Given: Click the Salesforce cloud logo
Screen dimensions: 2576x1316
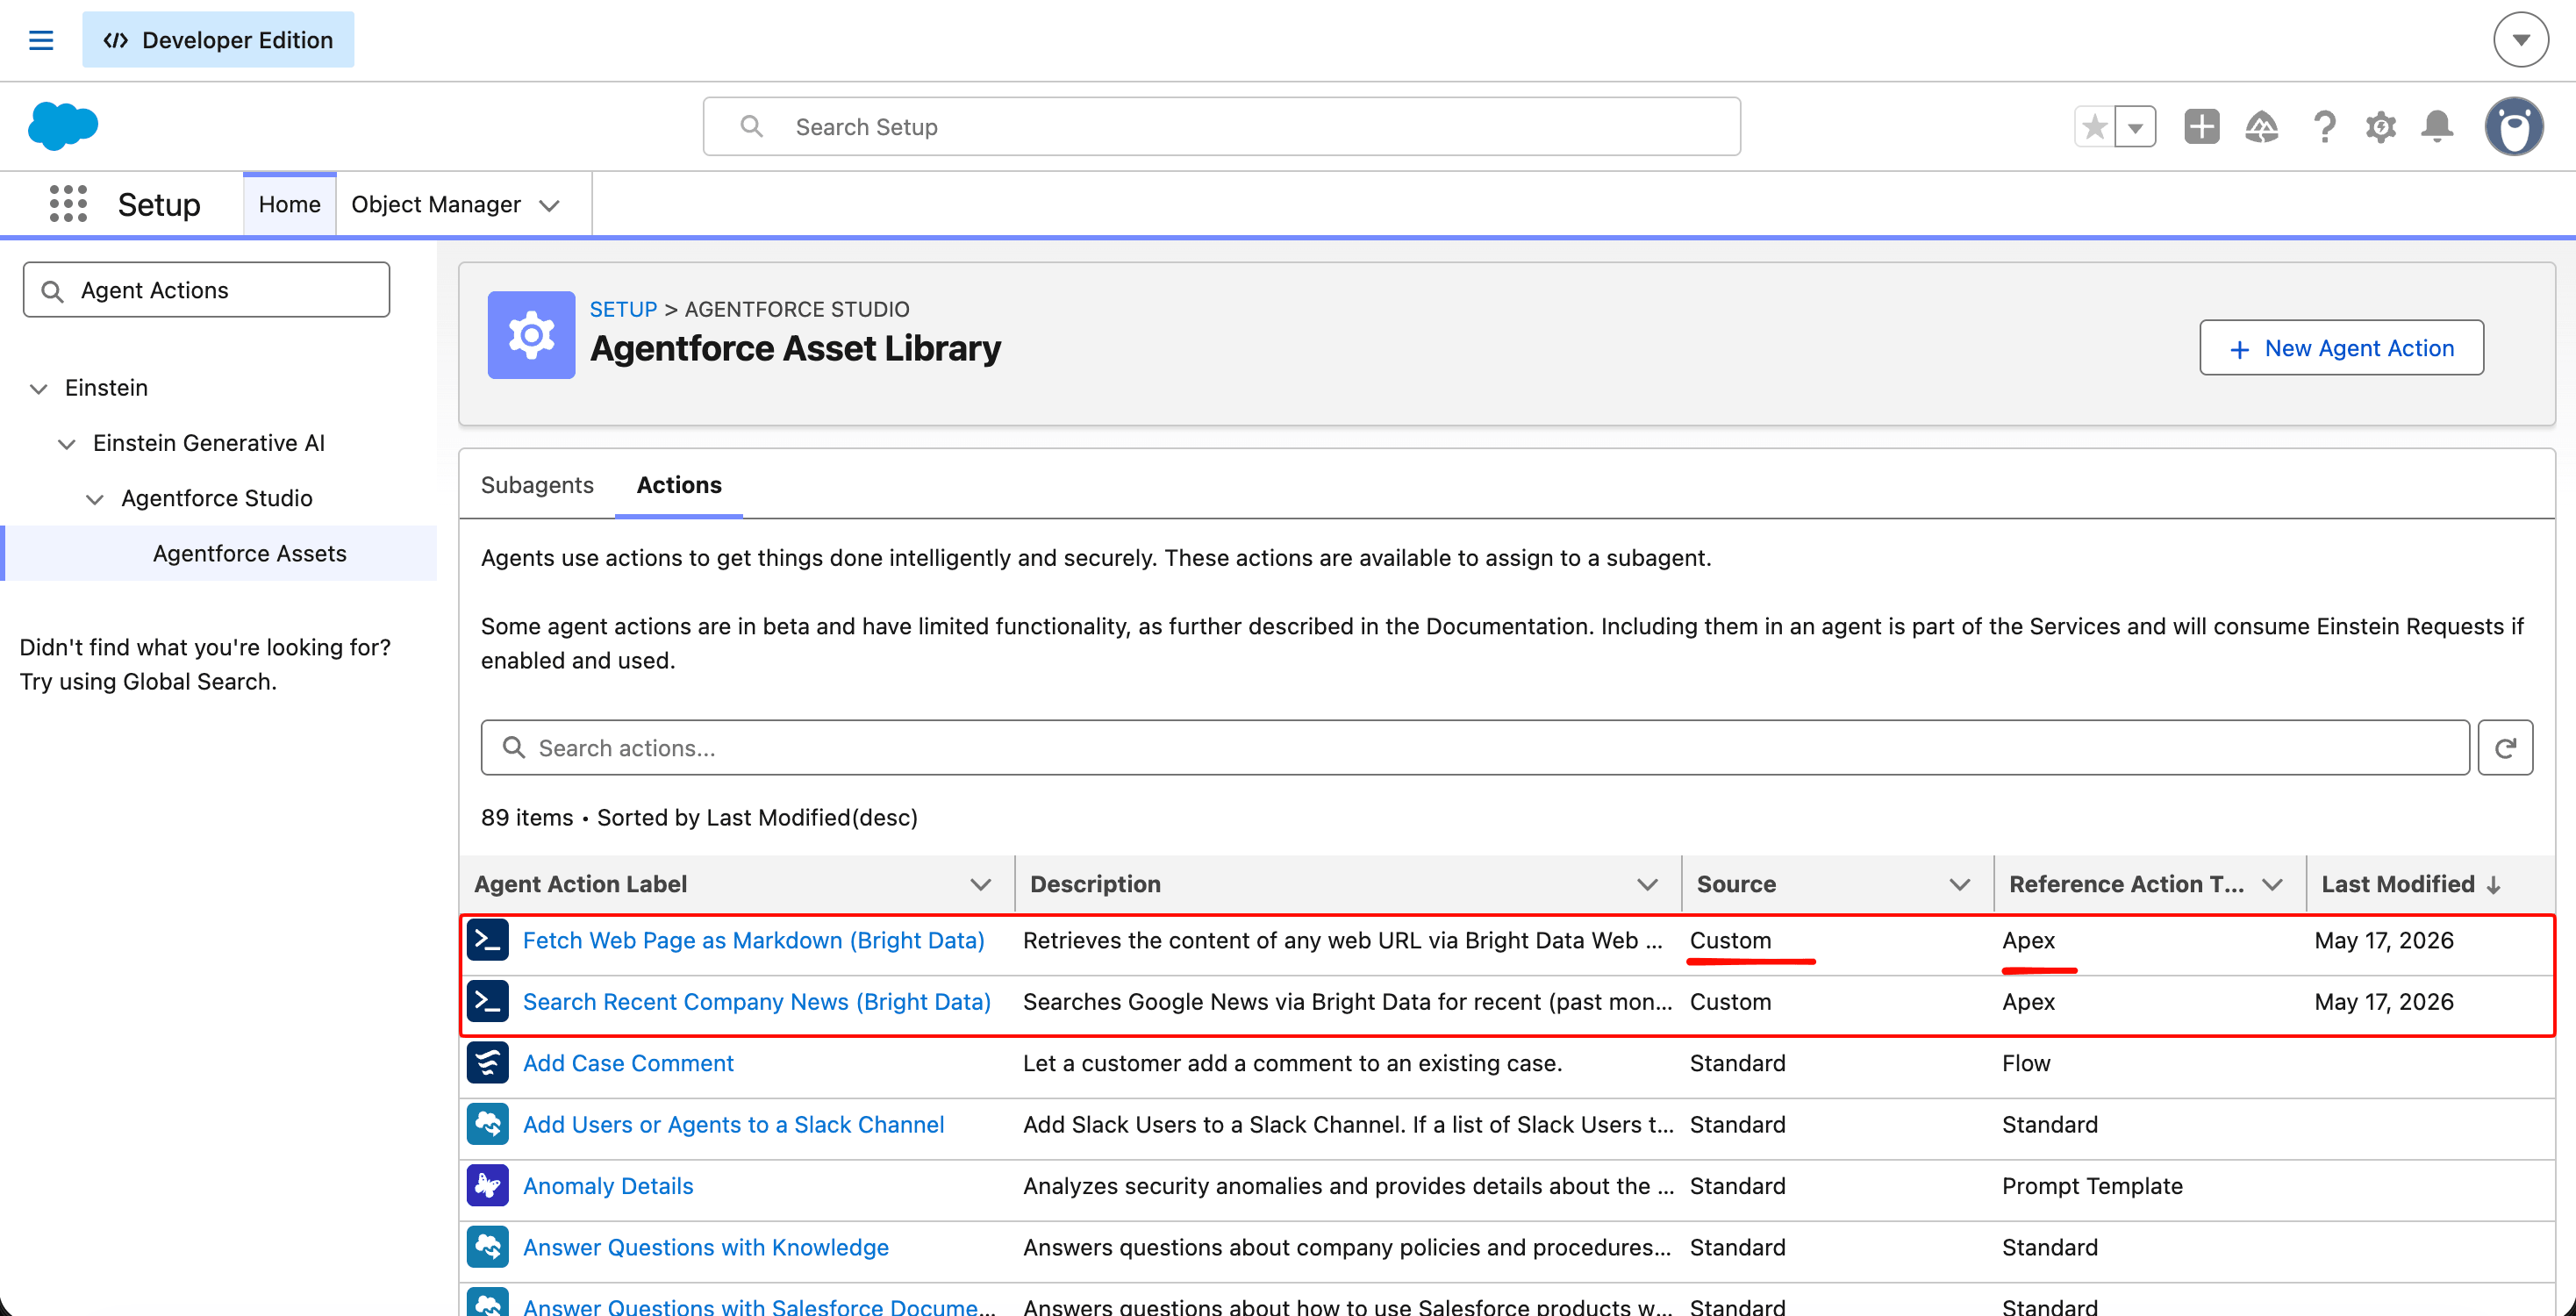Looking at the screenshot, I should 63,126.
